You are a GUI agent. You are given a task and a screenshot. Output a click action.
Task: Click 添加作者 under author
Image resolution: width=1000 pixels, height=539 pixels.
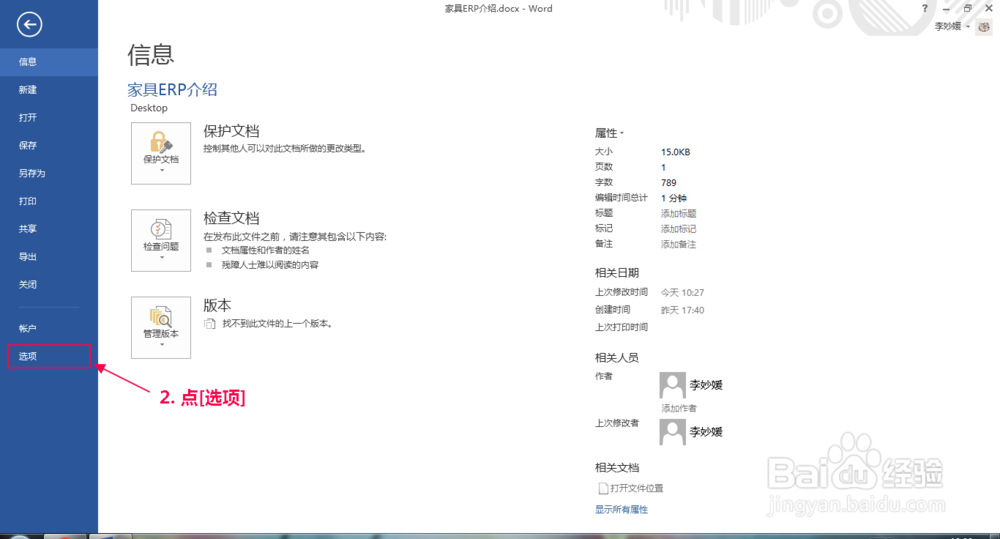click(679, 408)
